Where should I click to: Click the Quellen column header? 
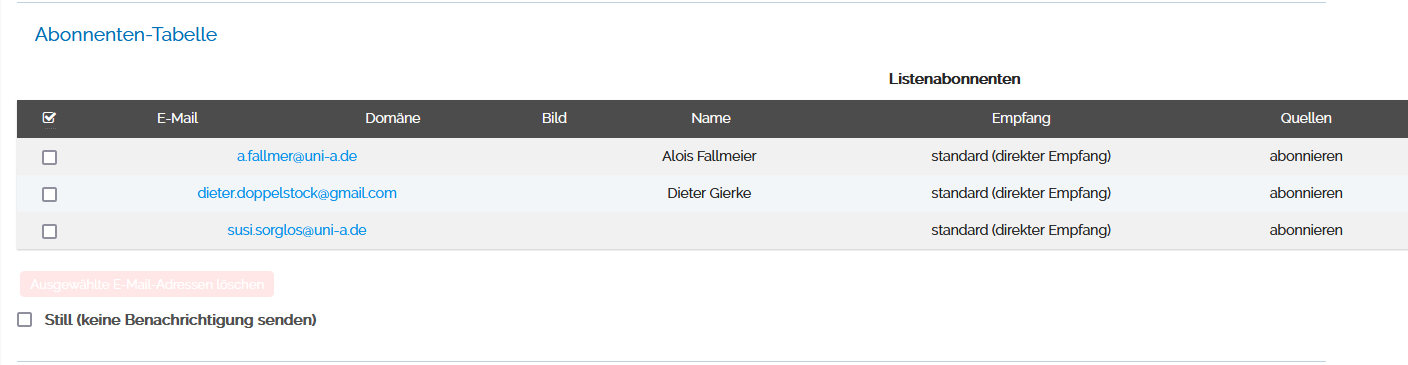coord(1306,118)
